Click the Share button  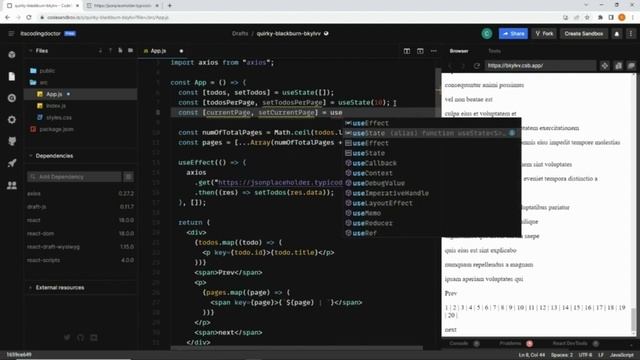point(513,34)
